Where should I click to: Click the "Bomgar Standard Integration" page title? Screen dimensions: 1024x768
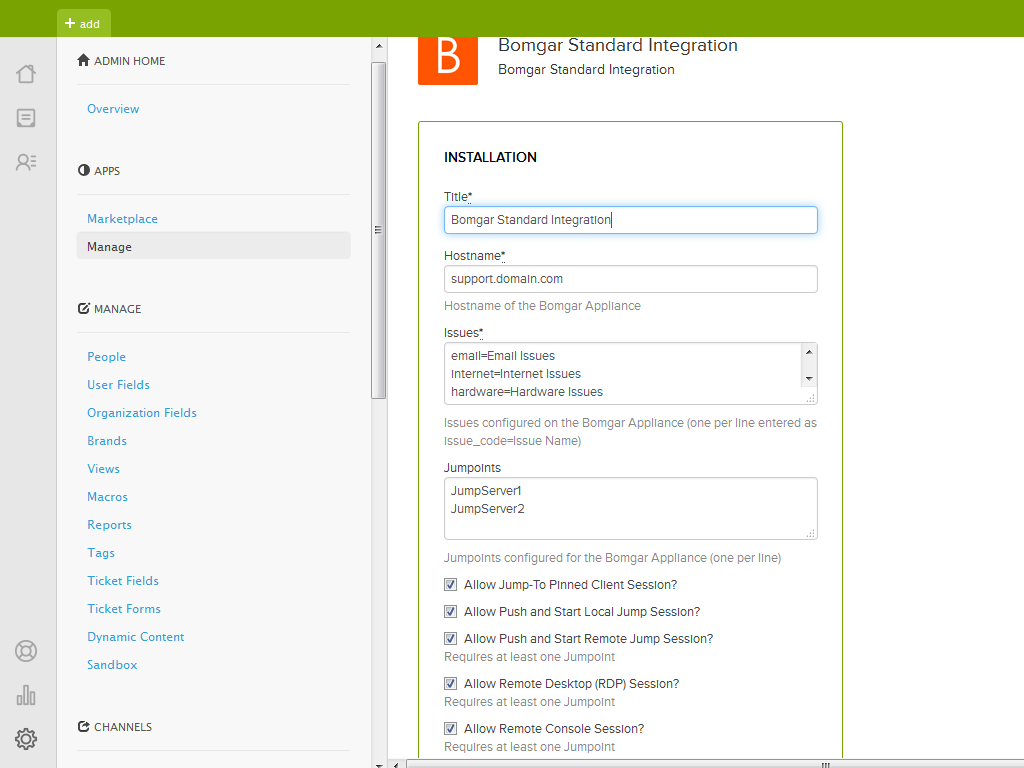point(618,45)
